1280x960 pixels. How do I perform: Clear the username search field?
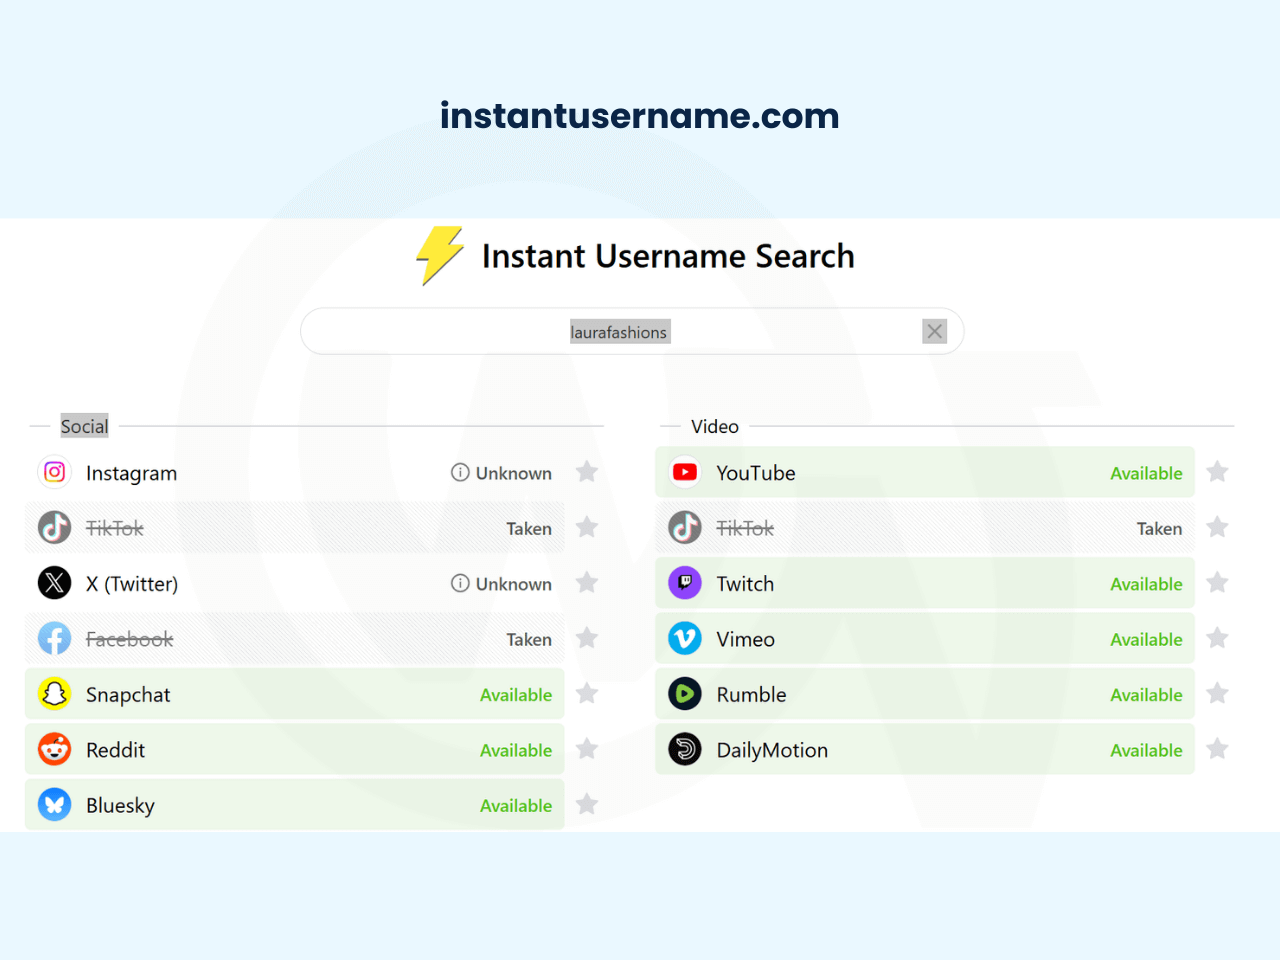pos(935,331)
